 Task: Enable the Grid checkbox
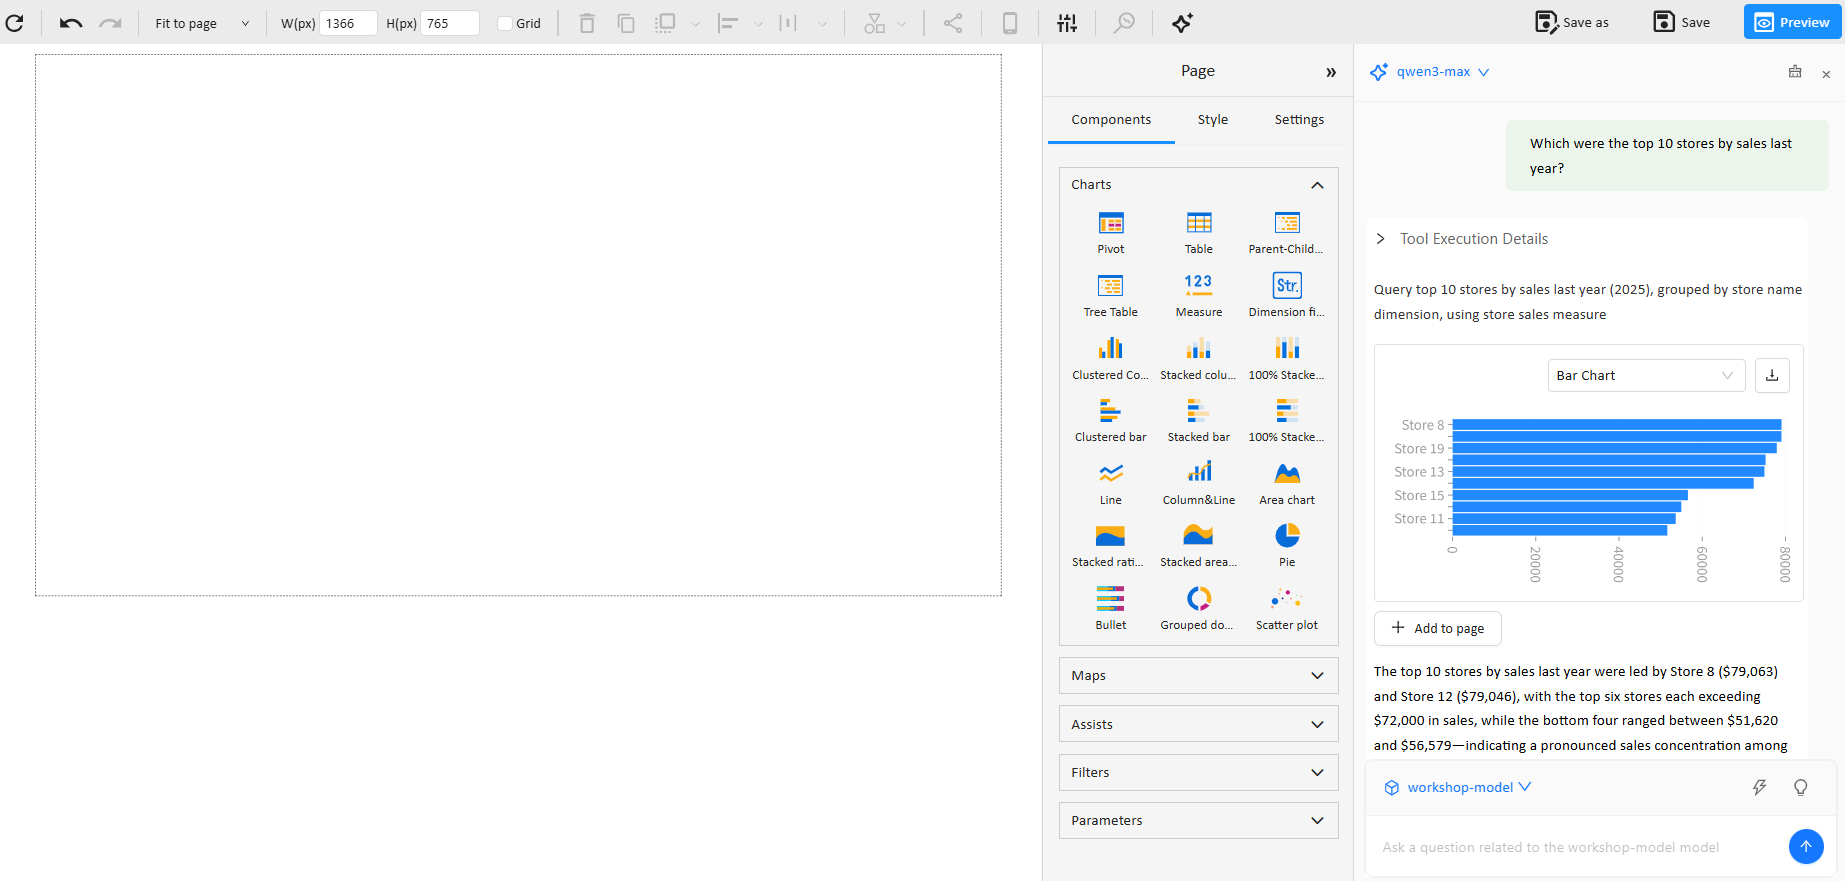[x=505, y=23]
